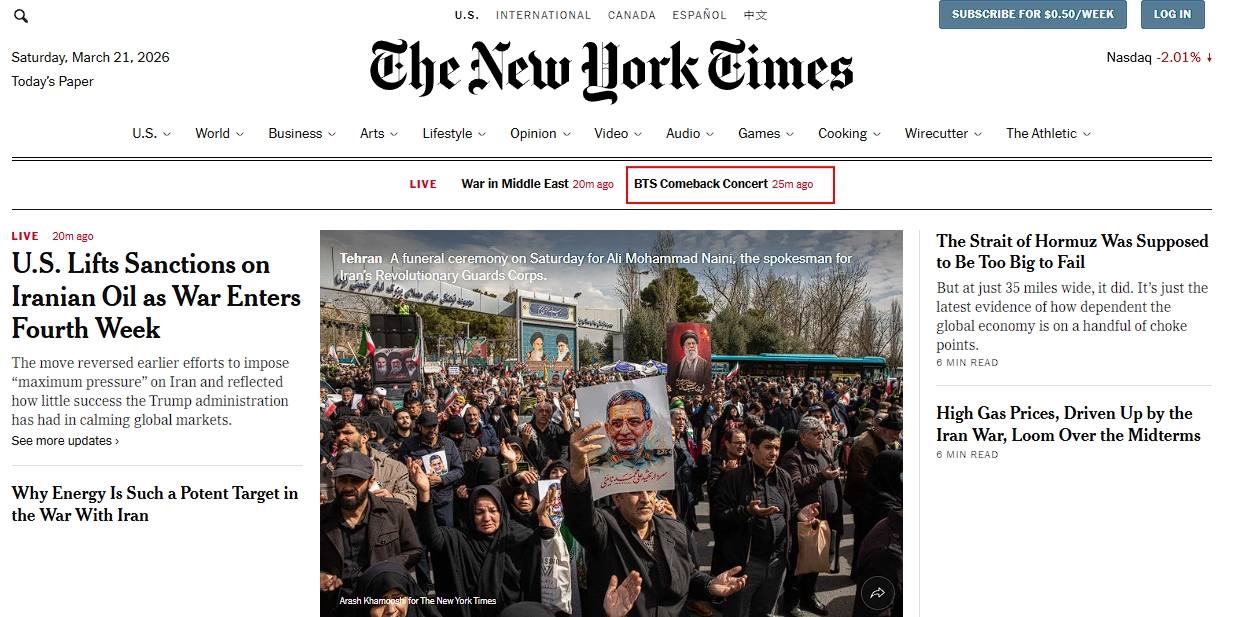Open BTS Comeback Concert live link
Viewport: 1233px width, 617px height.
point(724,184)
